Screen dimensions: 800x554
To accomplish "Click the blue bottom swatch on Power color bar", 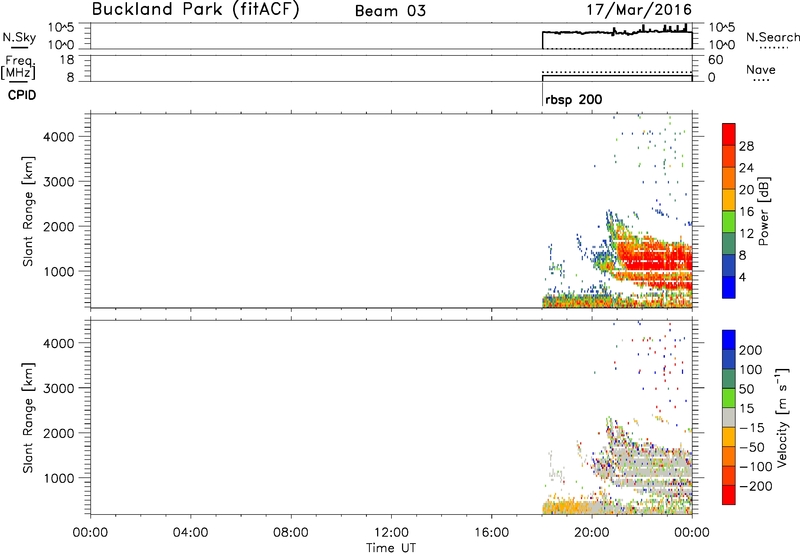I will (x=729, y=287).
